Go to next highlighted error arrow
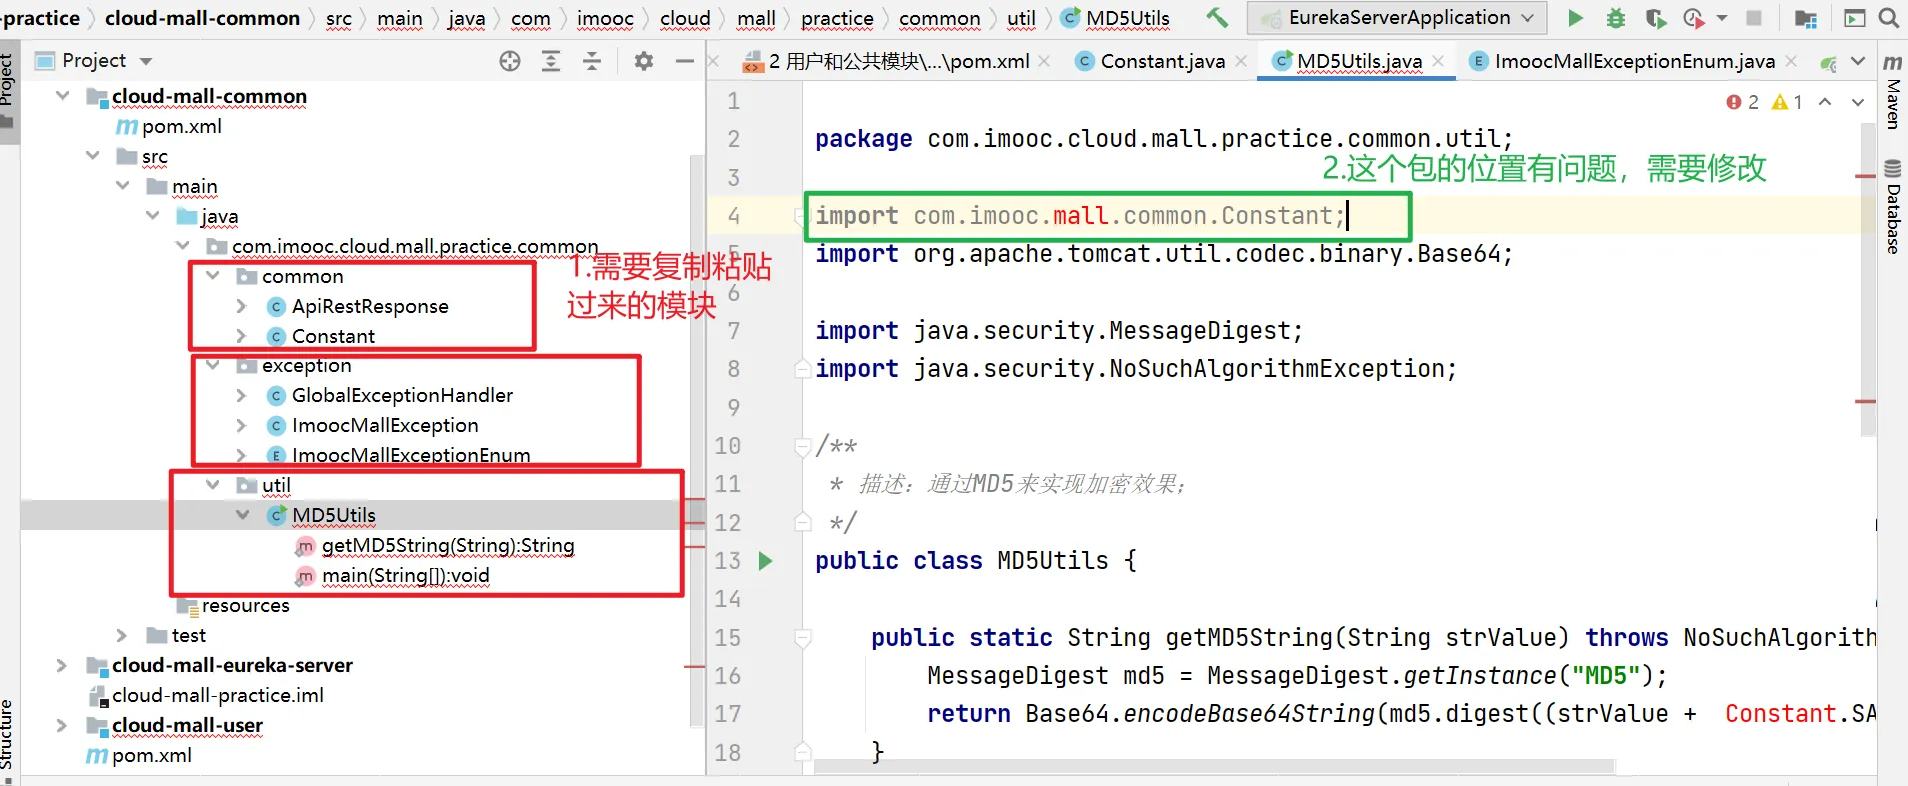 pos(1857,102)
